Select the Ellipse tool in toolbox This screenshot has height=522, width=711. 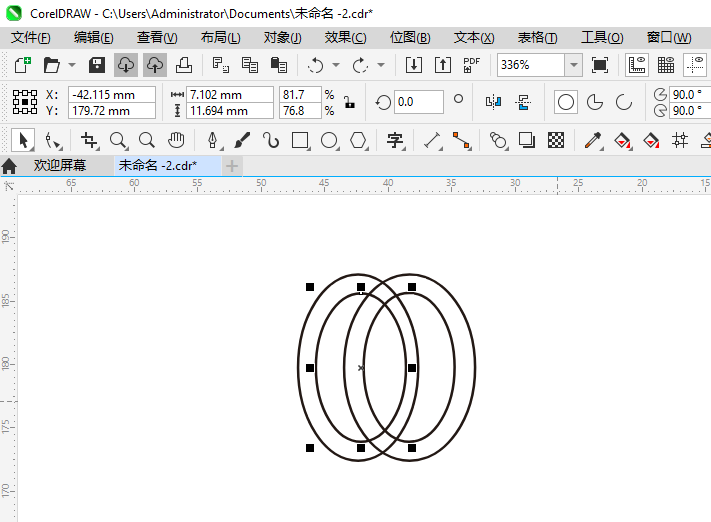pos(329,141)
